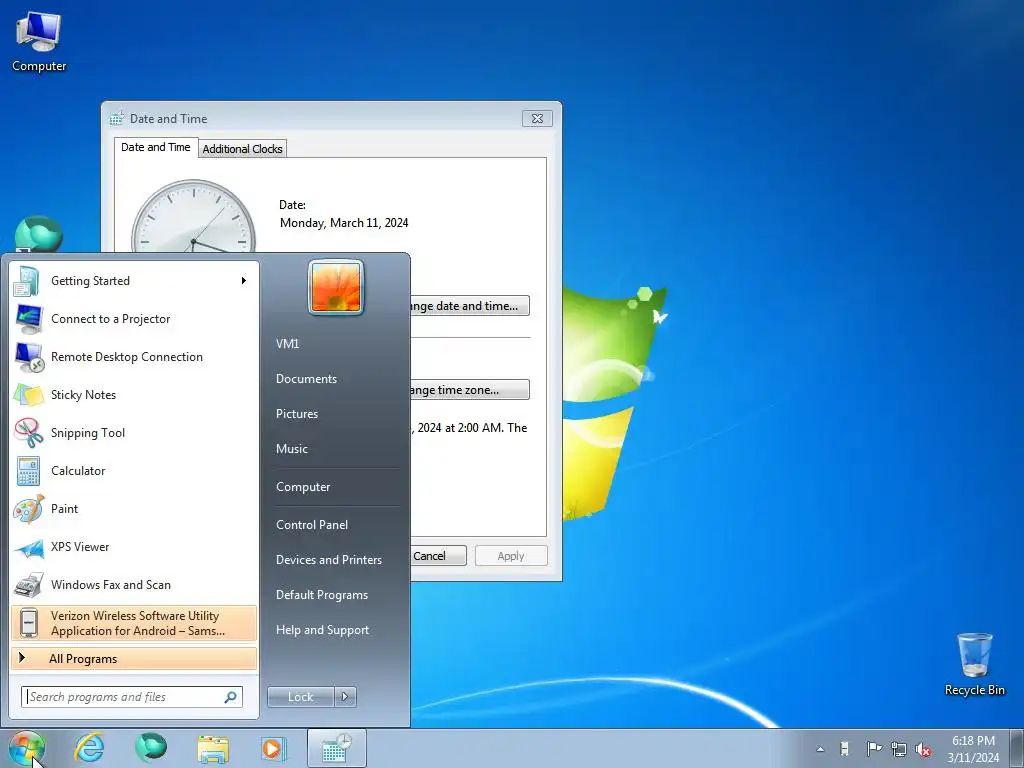Image resolution: width=1024 pixels, height=768 pixels.
Task: Click Change time zone button
Action: pos(470,390)
